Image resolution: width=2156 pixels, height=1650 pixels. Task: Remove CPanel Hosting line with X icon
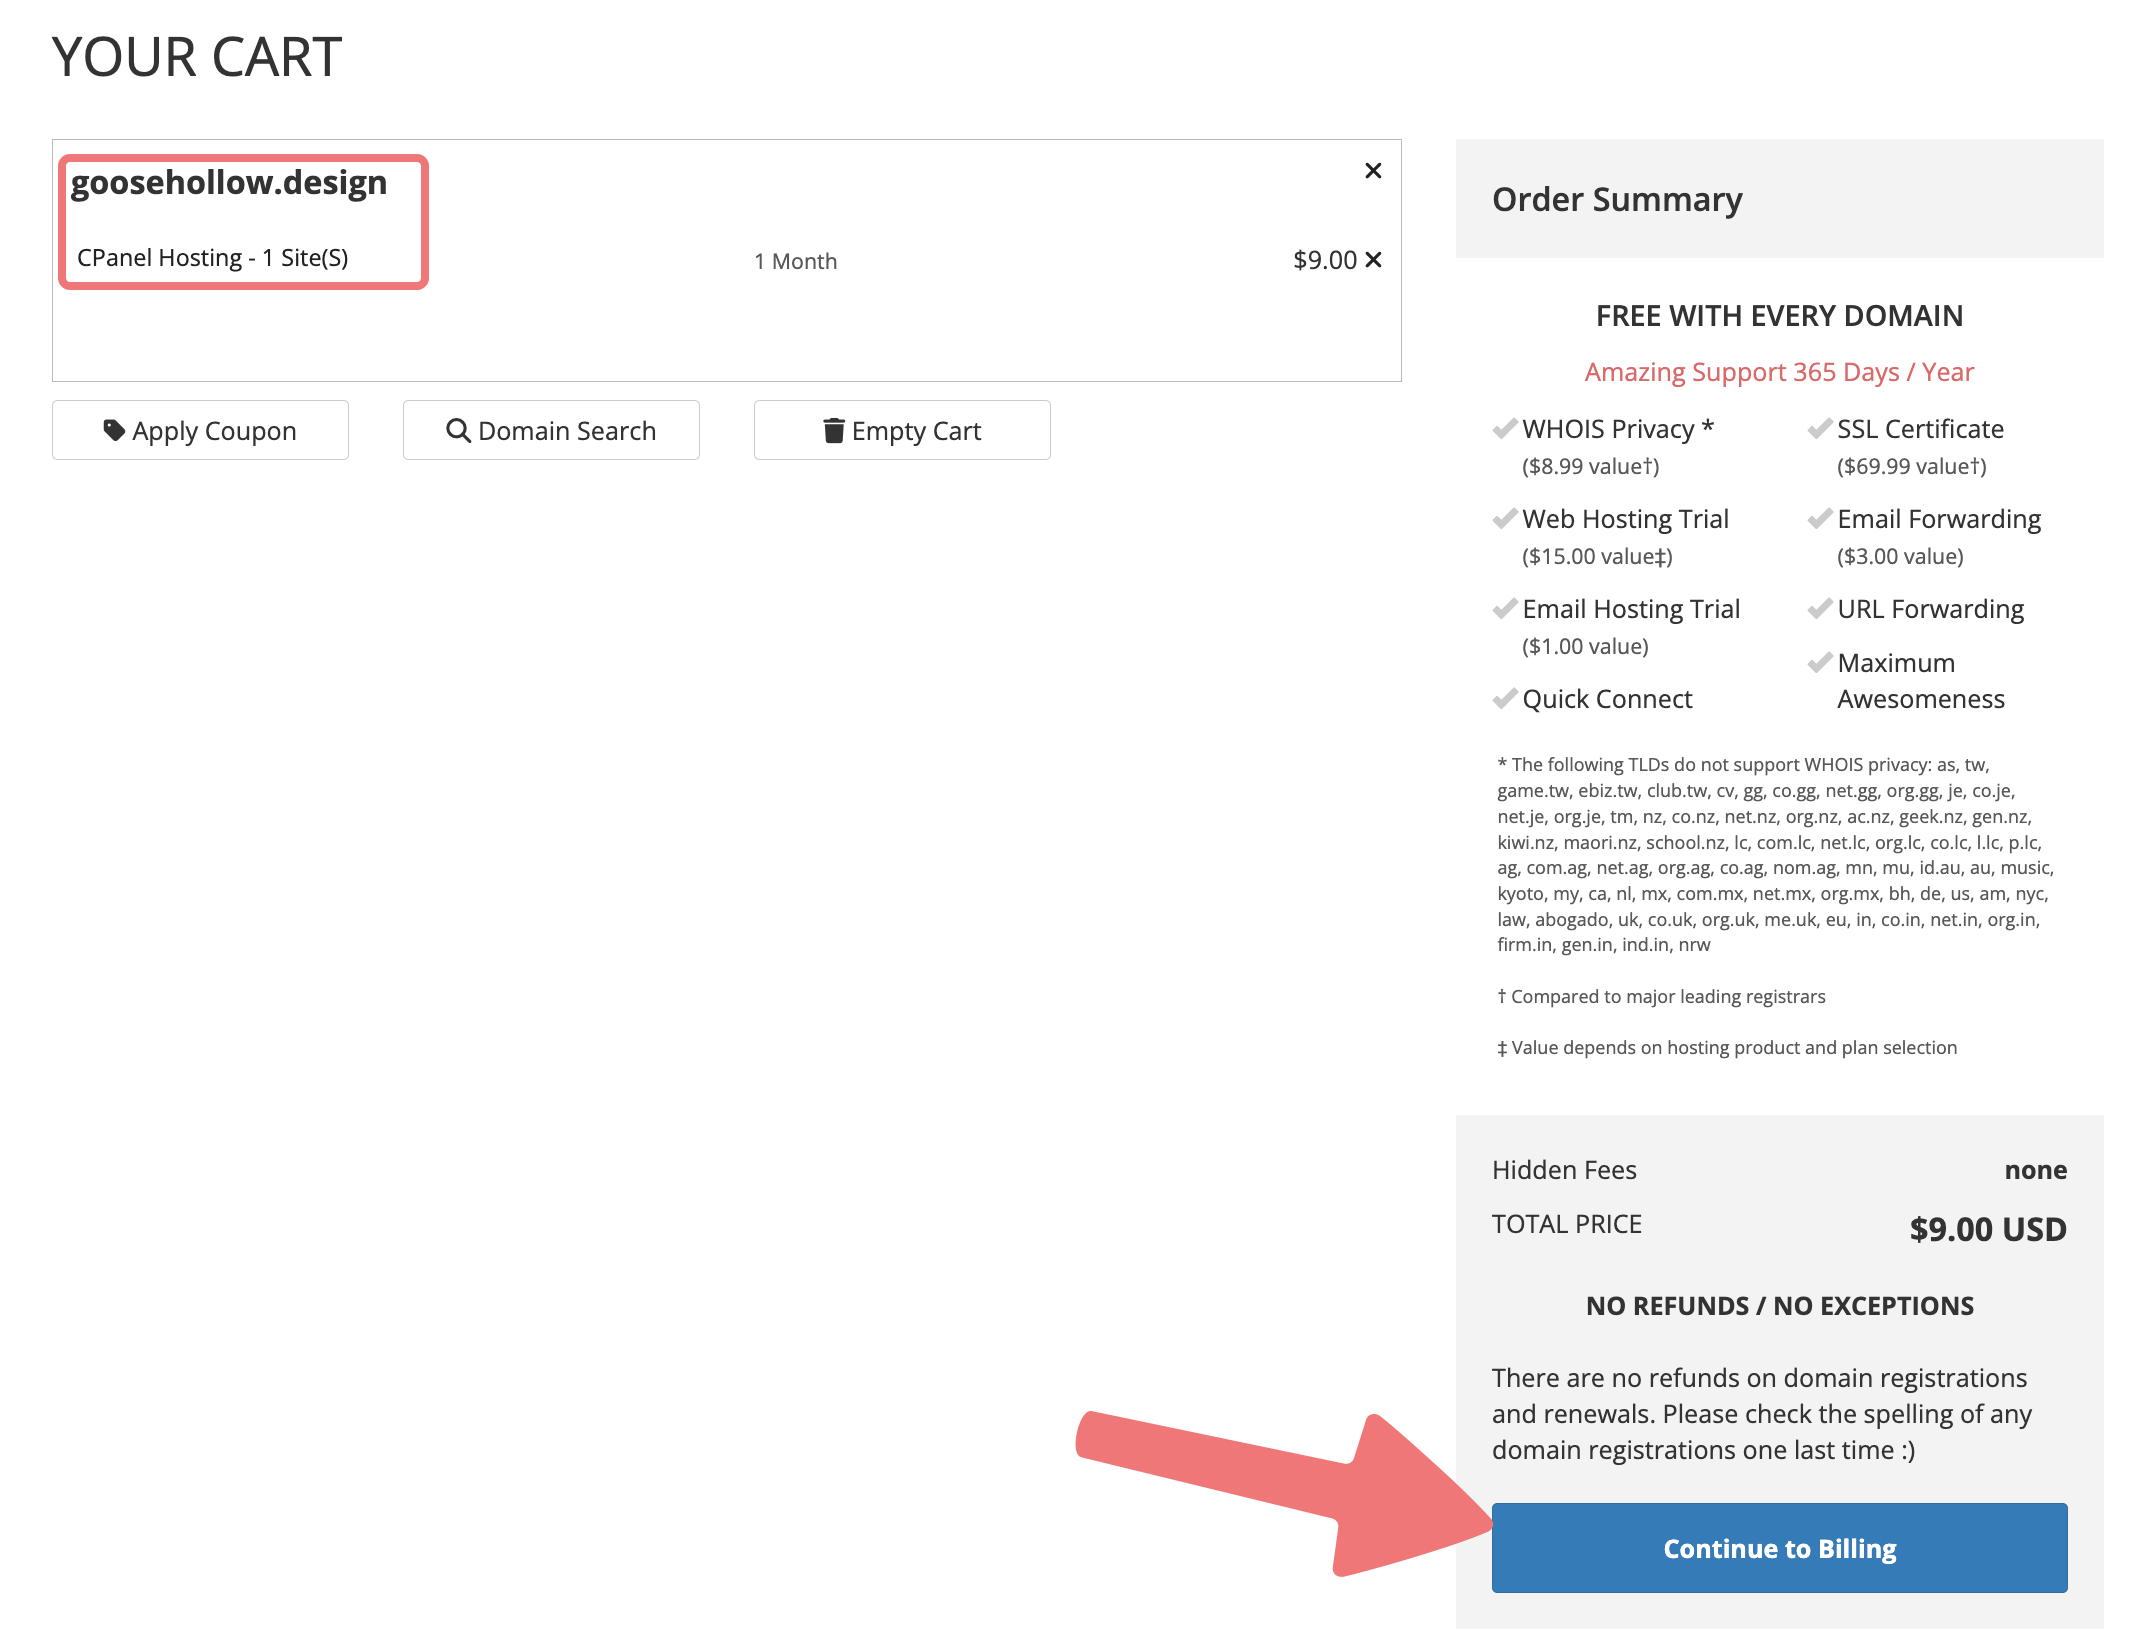tap(1374, 260)
